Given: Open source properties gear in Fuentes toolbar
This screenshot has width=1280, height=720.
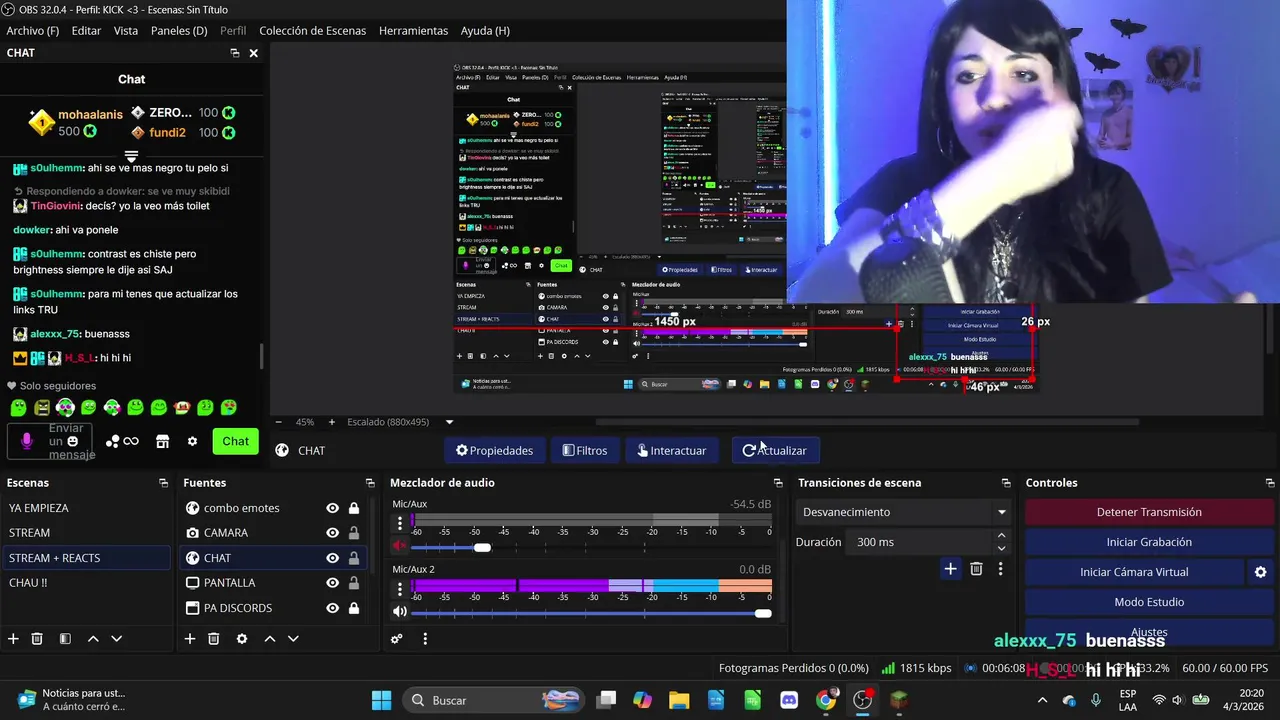Looking at the screenshot, I should (241, 639).
